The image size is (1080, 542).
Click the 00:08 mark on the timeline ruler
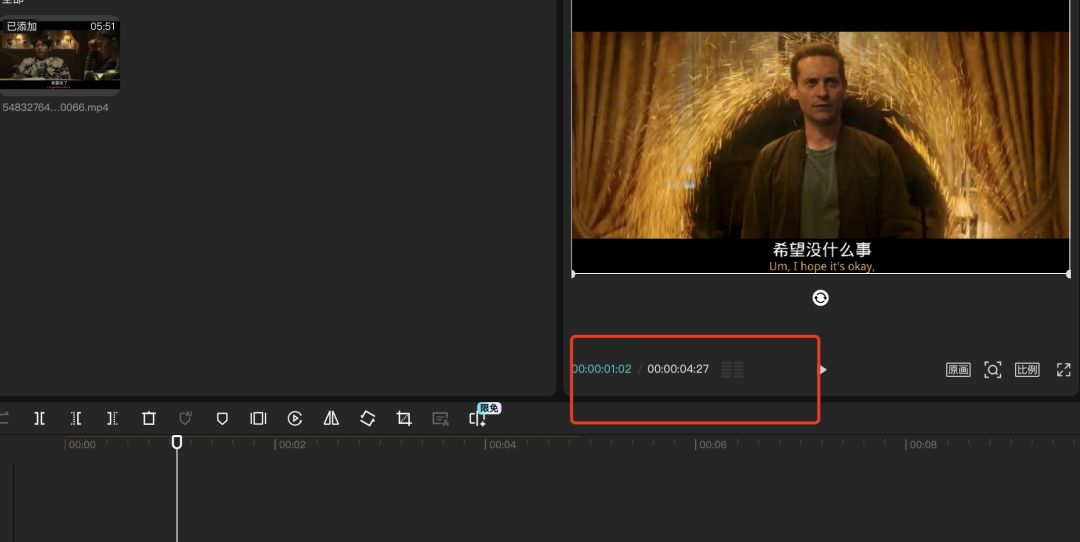923,445
